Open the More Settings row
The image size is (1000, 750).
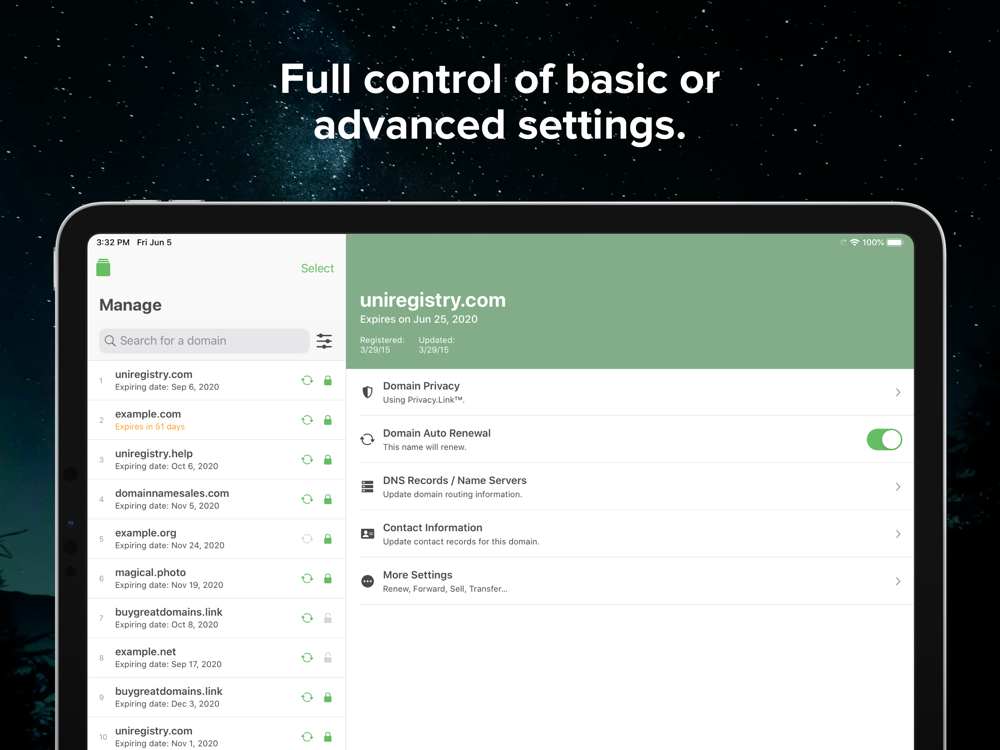coord(630,581)
